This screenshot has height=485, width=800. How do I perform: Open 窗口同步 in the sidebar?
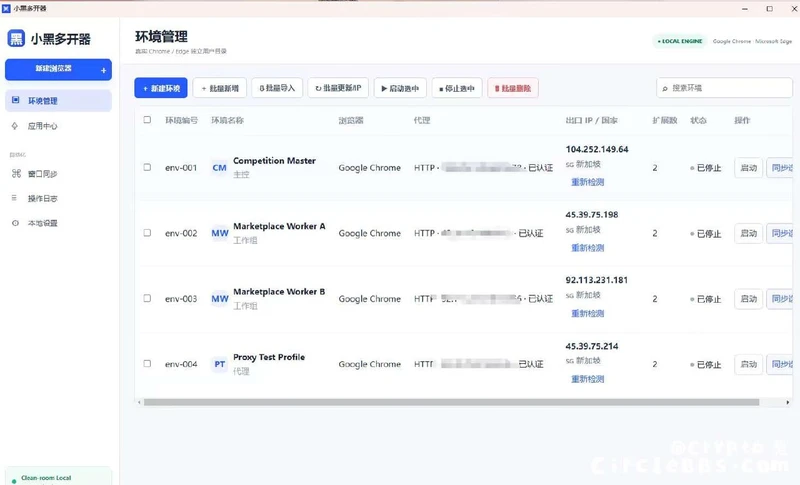[58, 173]
